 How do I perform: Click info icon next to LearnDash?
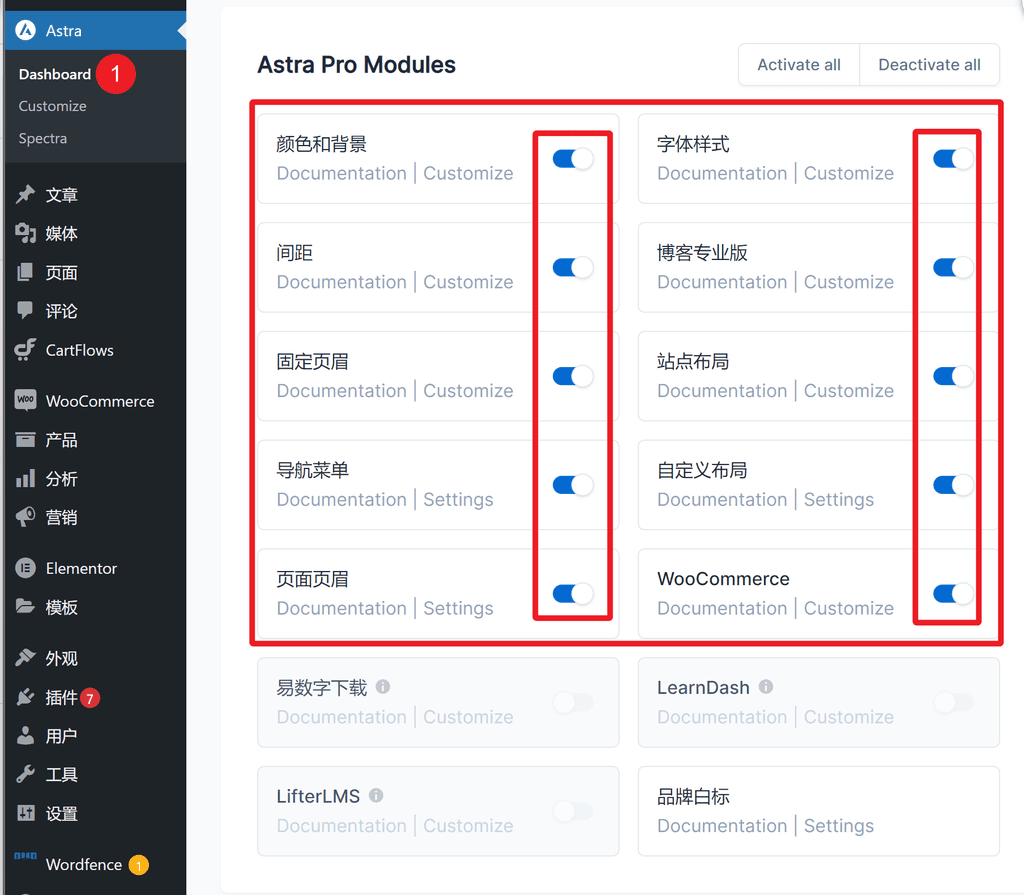point(766,687)
